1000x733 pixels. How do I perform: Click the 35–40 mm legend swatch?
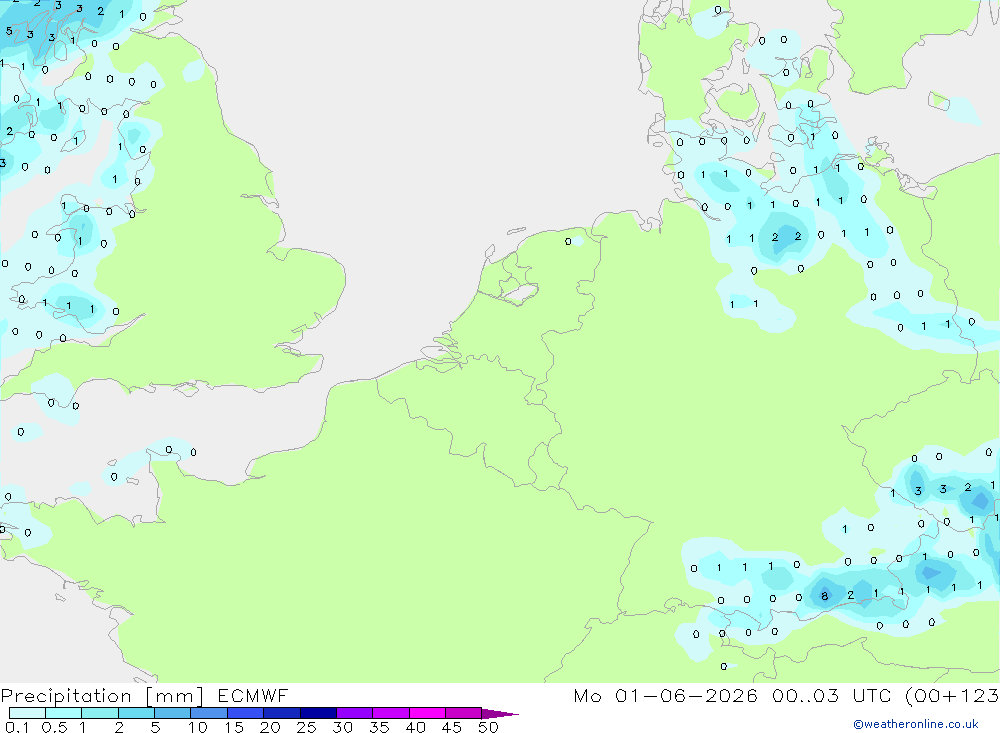pyautogui.click(x=390, y=713)
